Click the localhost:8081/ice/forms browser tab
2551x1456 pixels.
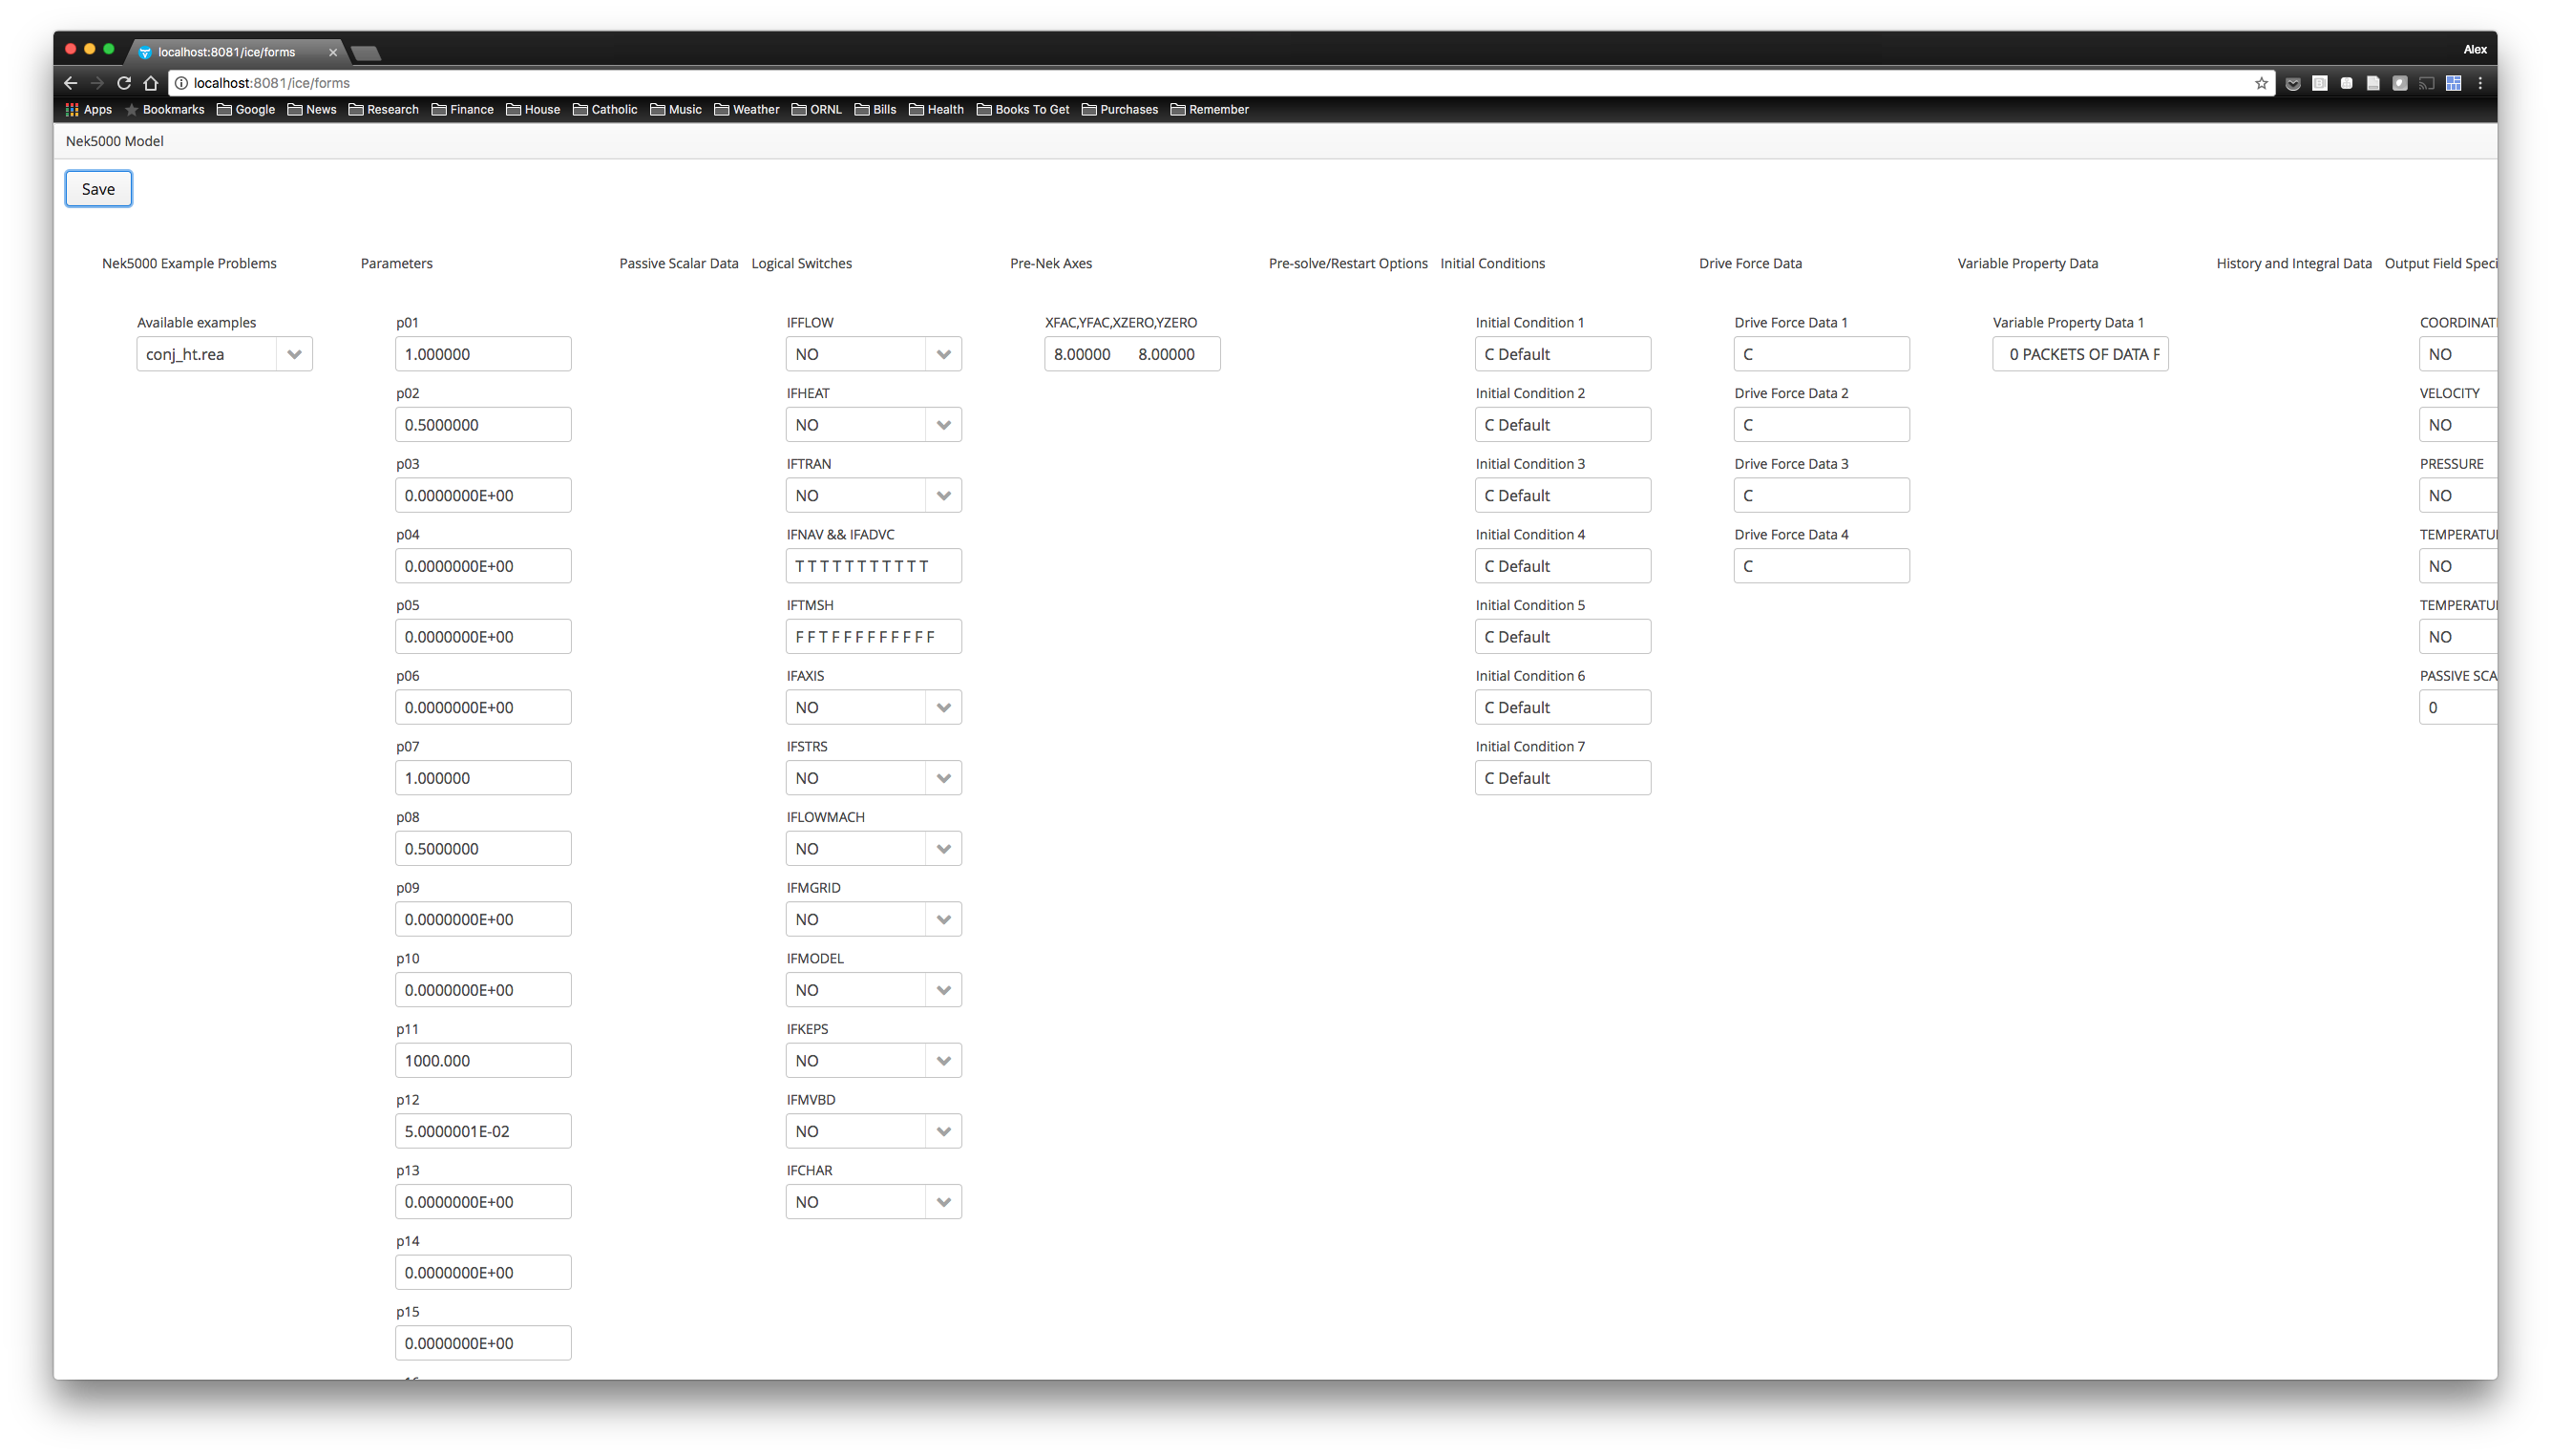[226, 52]
